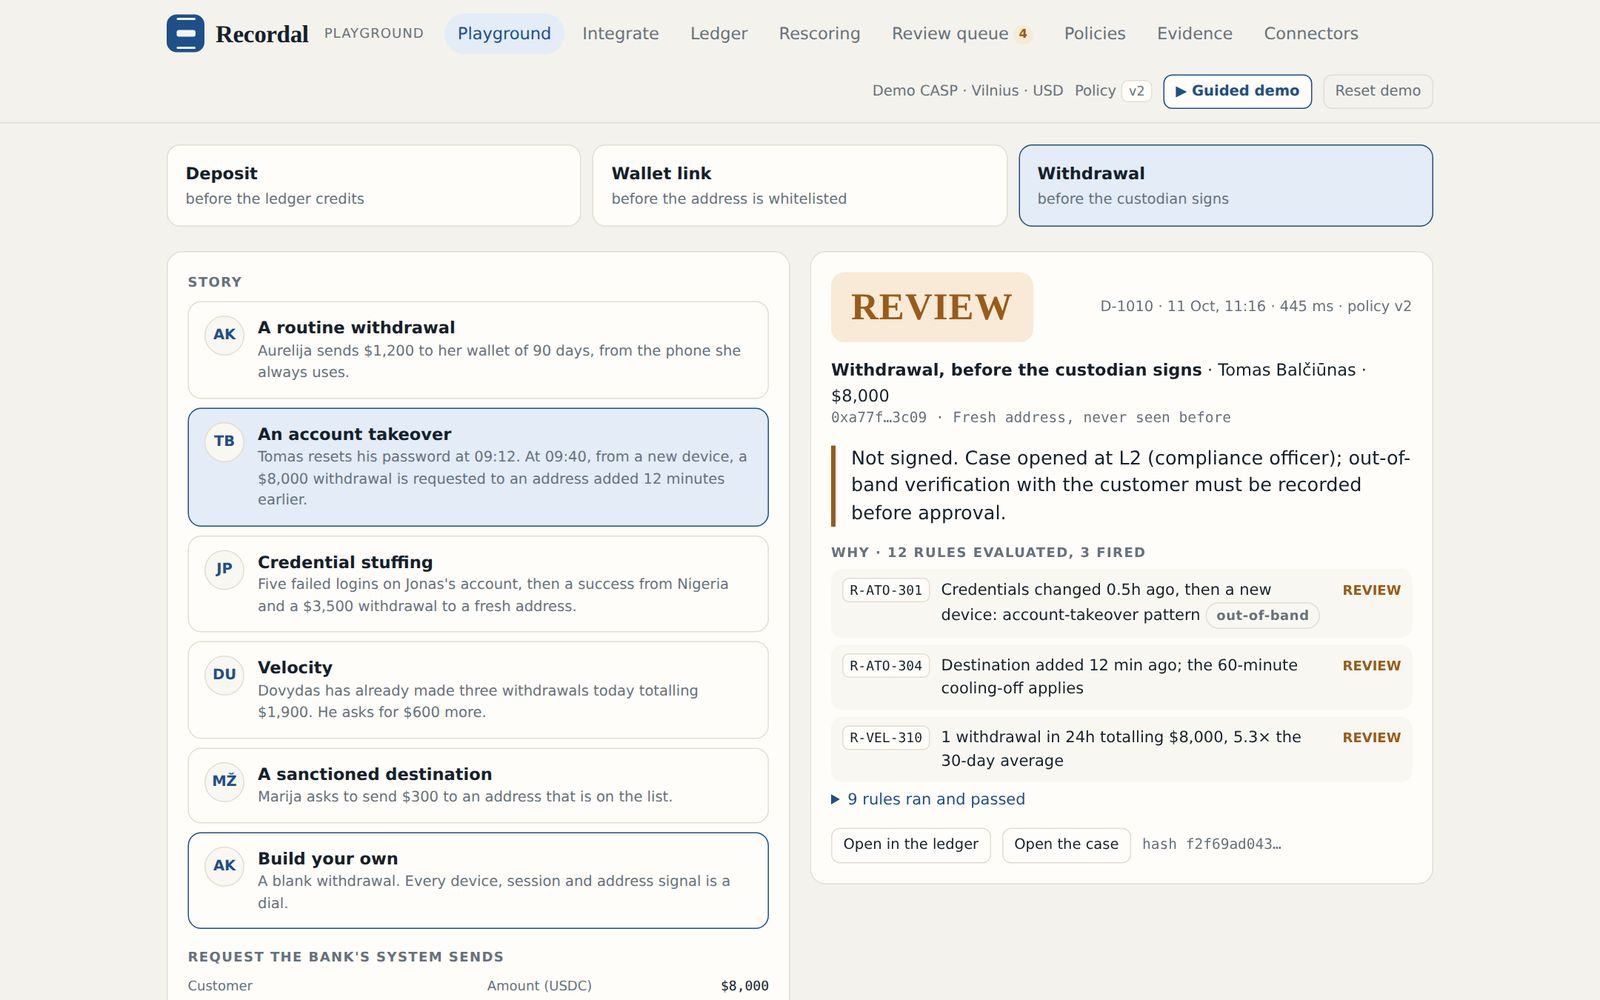Open the Policies tab

1095,33
